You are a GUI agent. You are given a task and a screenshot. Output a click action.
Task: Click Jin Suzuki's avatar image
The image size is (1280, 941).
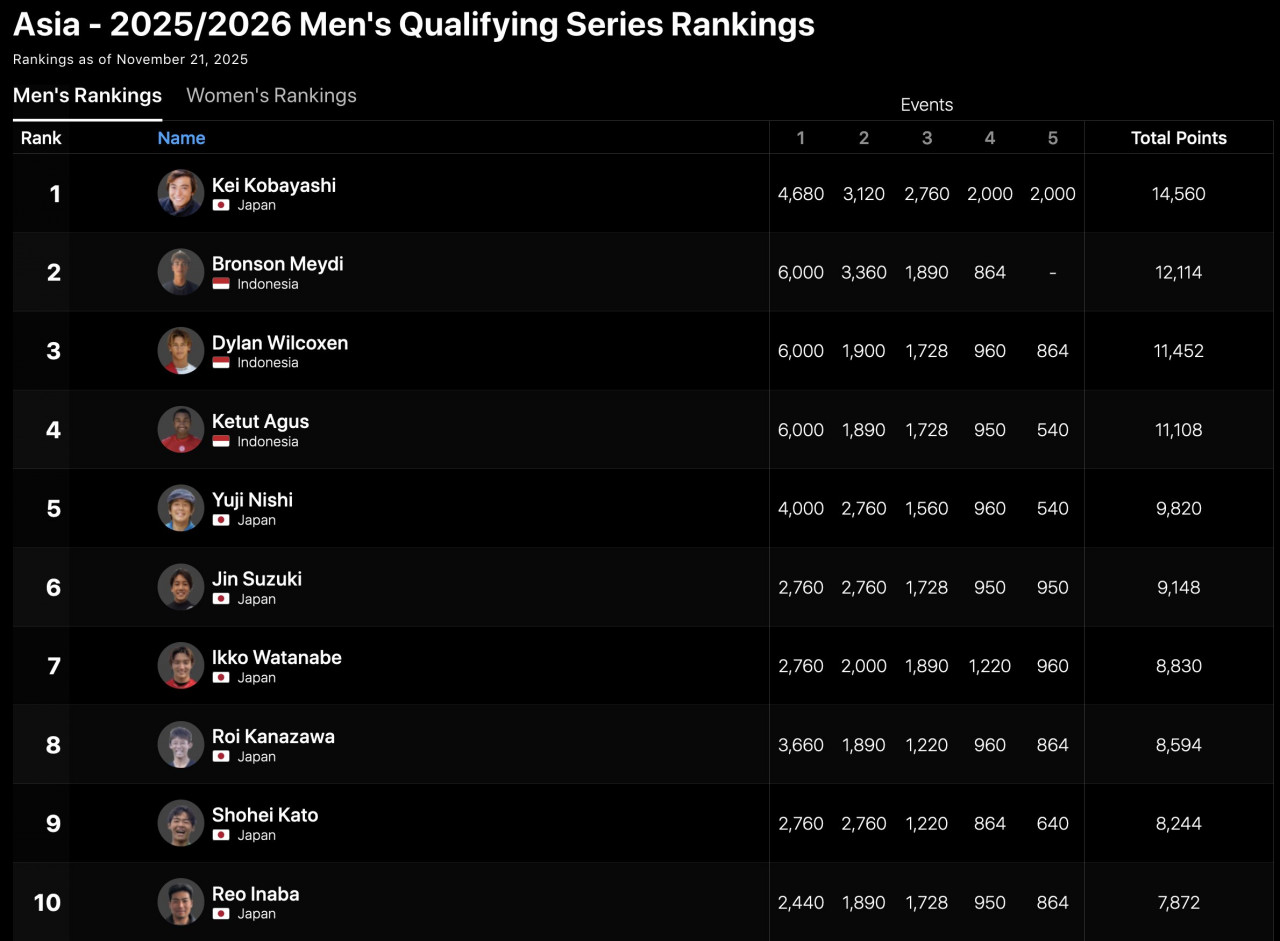181,587
